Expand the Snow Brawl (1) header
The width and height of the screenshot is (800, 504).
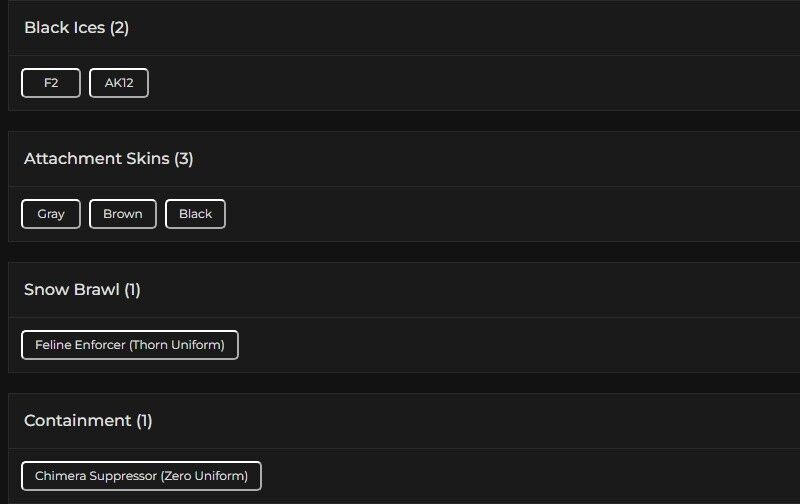click(x=400, y=290)
